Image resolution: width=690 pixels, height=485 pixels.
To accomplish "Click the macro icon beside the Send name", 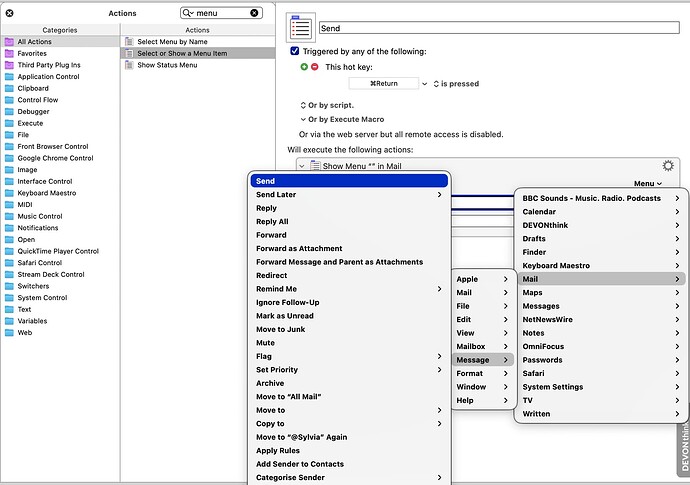I will (301, 28).
